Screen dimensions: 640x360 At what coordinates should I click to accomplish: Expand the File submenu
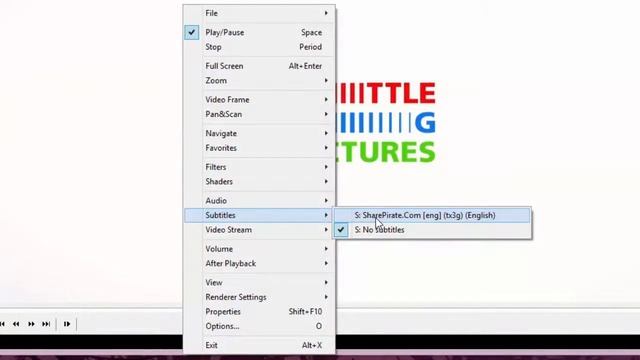259,13
